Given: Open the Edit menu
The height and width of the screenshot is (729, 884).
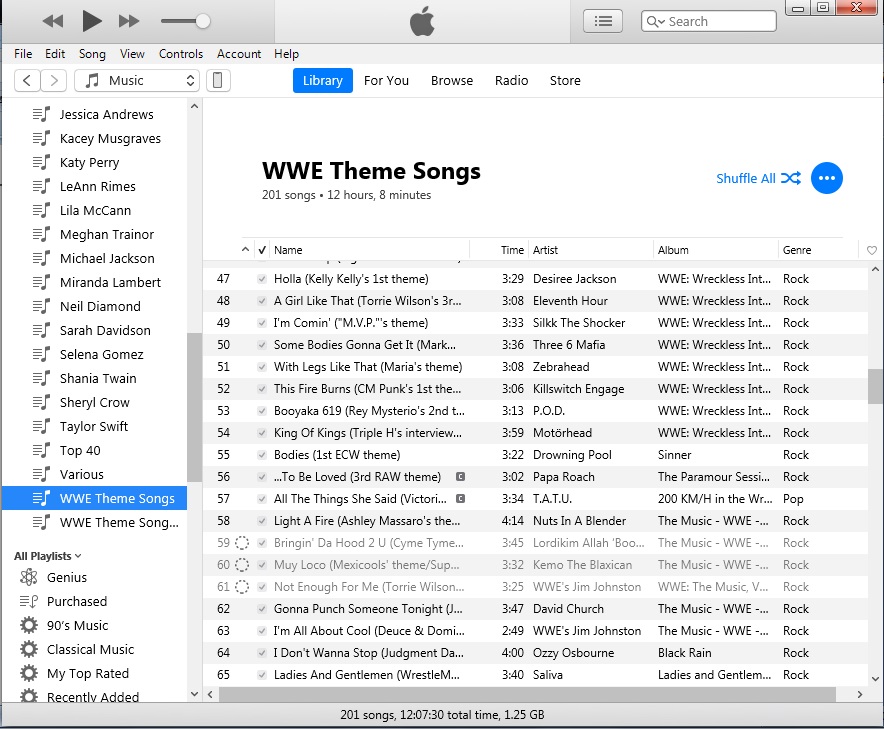Looking at the screenshot, I should (55, 54).
